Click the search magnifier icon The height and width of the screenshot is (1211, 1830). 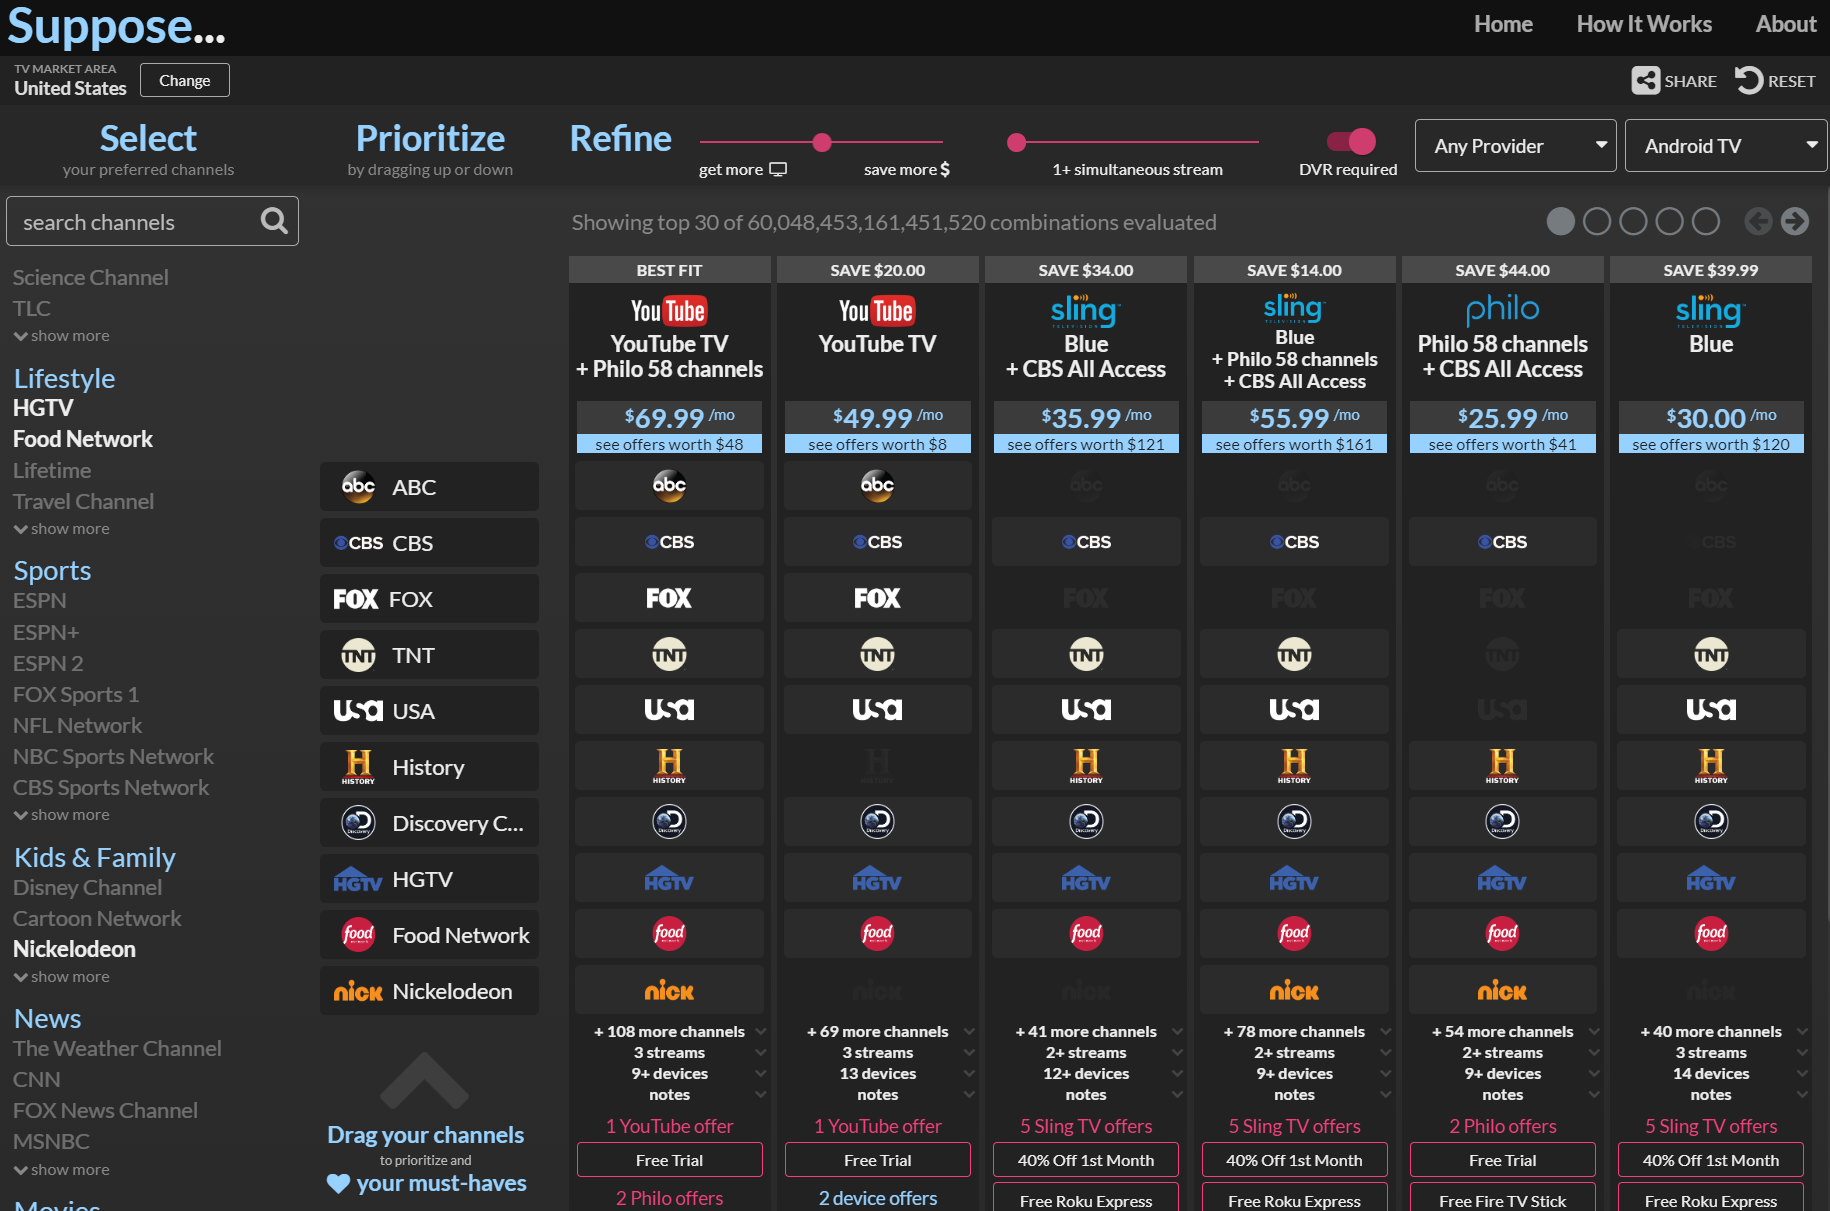(274, 221)
